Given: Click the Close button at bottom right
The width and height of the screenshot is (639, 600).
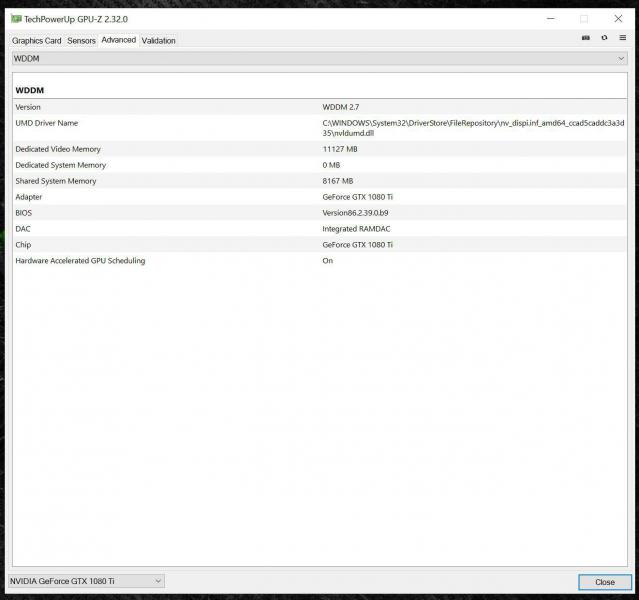Looking at the screenshot, I should click(605, 582).
